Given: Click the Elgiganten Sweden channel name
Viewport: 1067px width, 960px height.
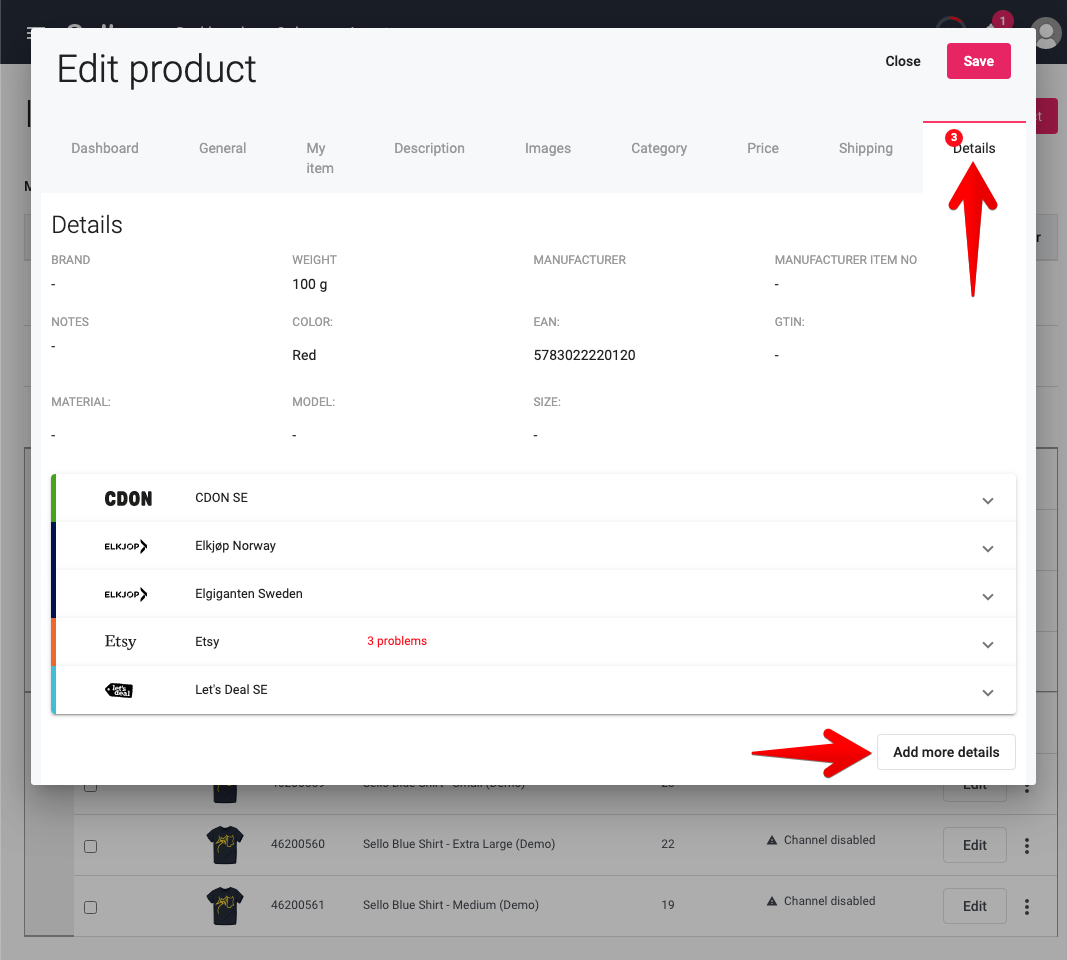Looking at the screenshot, I should point(249,594).
